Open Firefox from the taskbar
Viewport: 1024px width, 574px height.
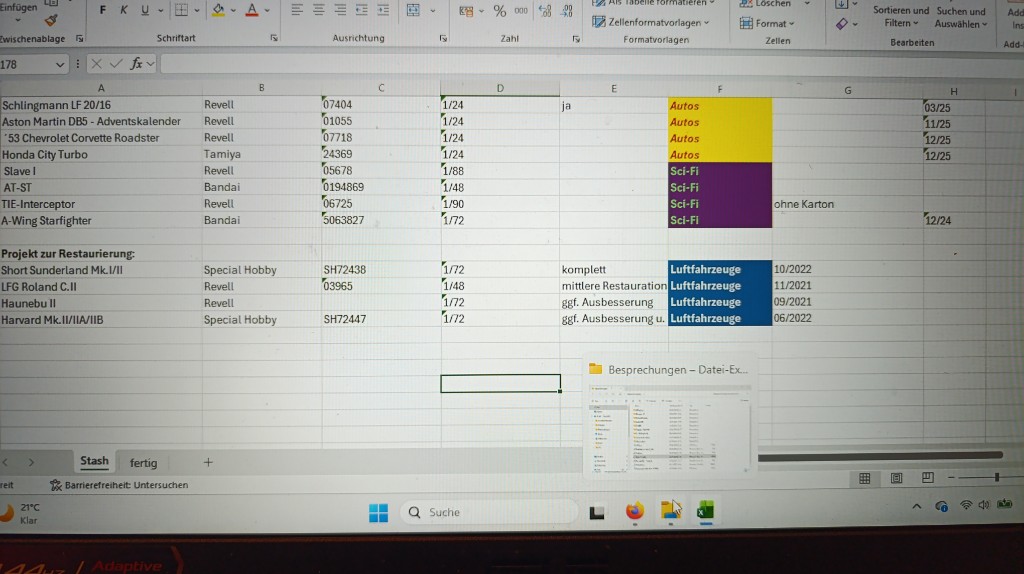coord(635,511)
